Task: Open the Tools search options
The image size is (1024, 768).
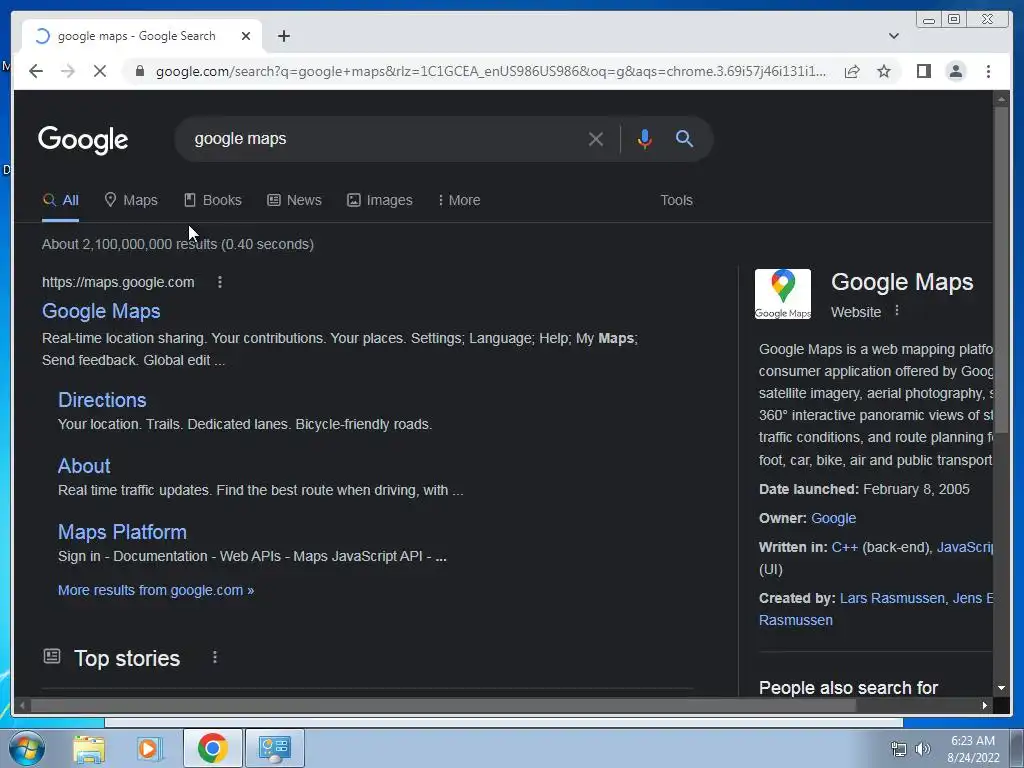Action: tap(676, 200)
